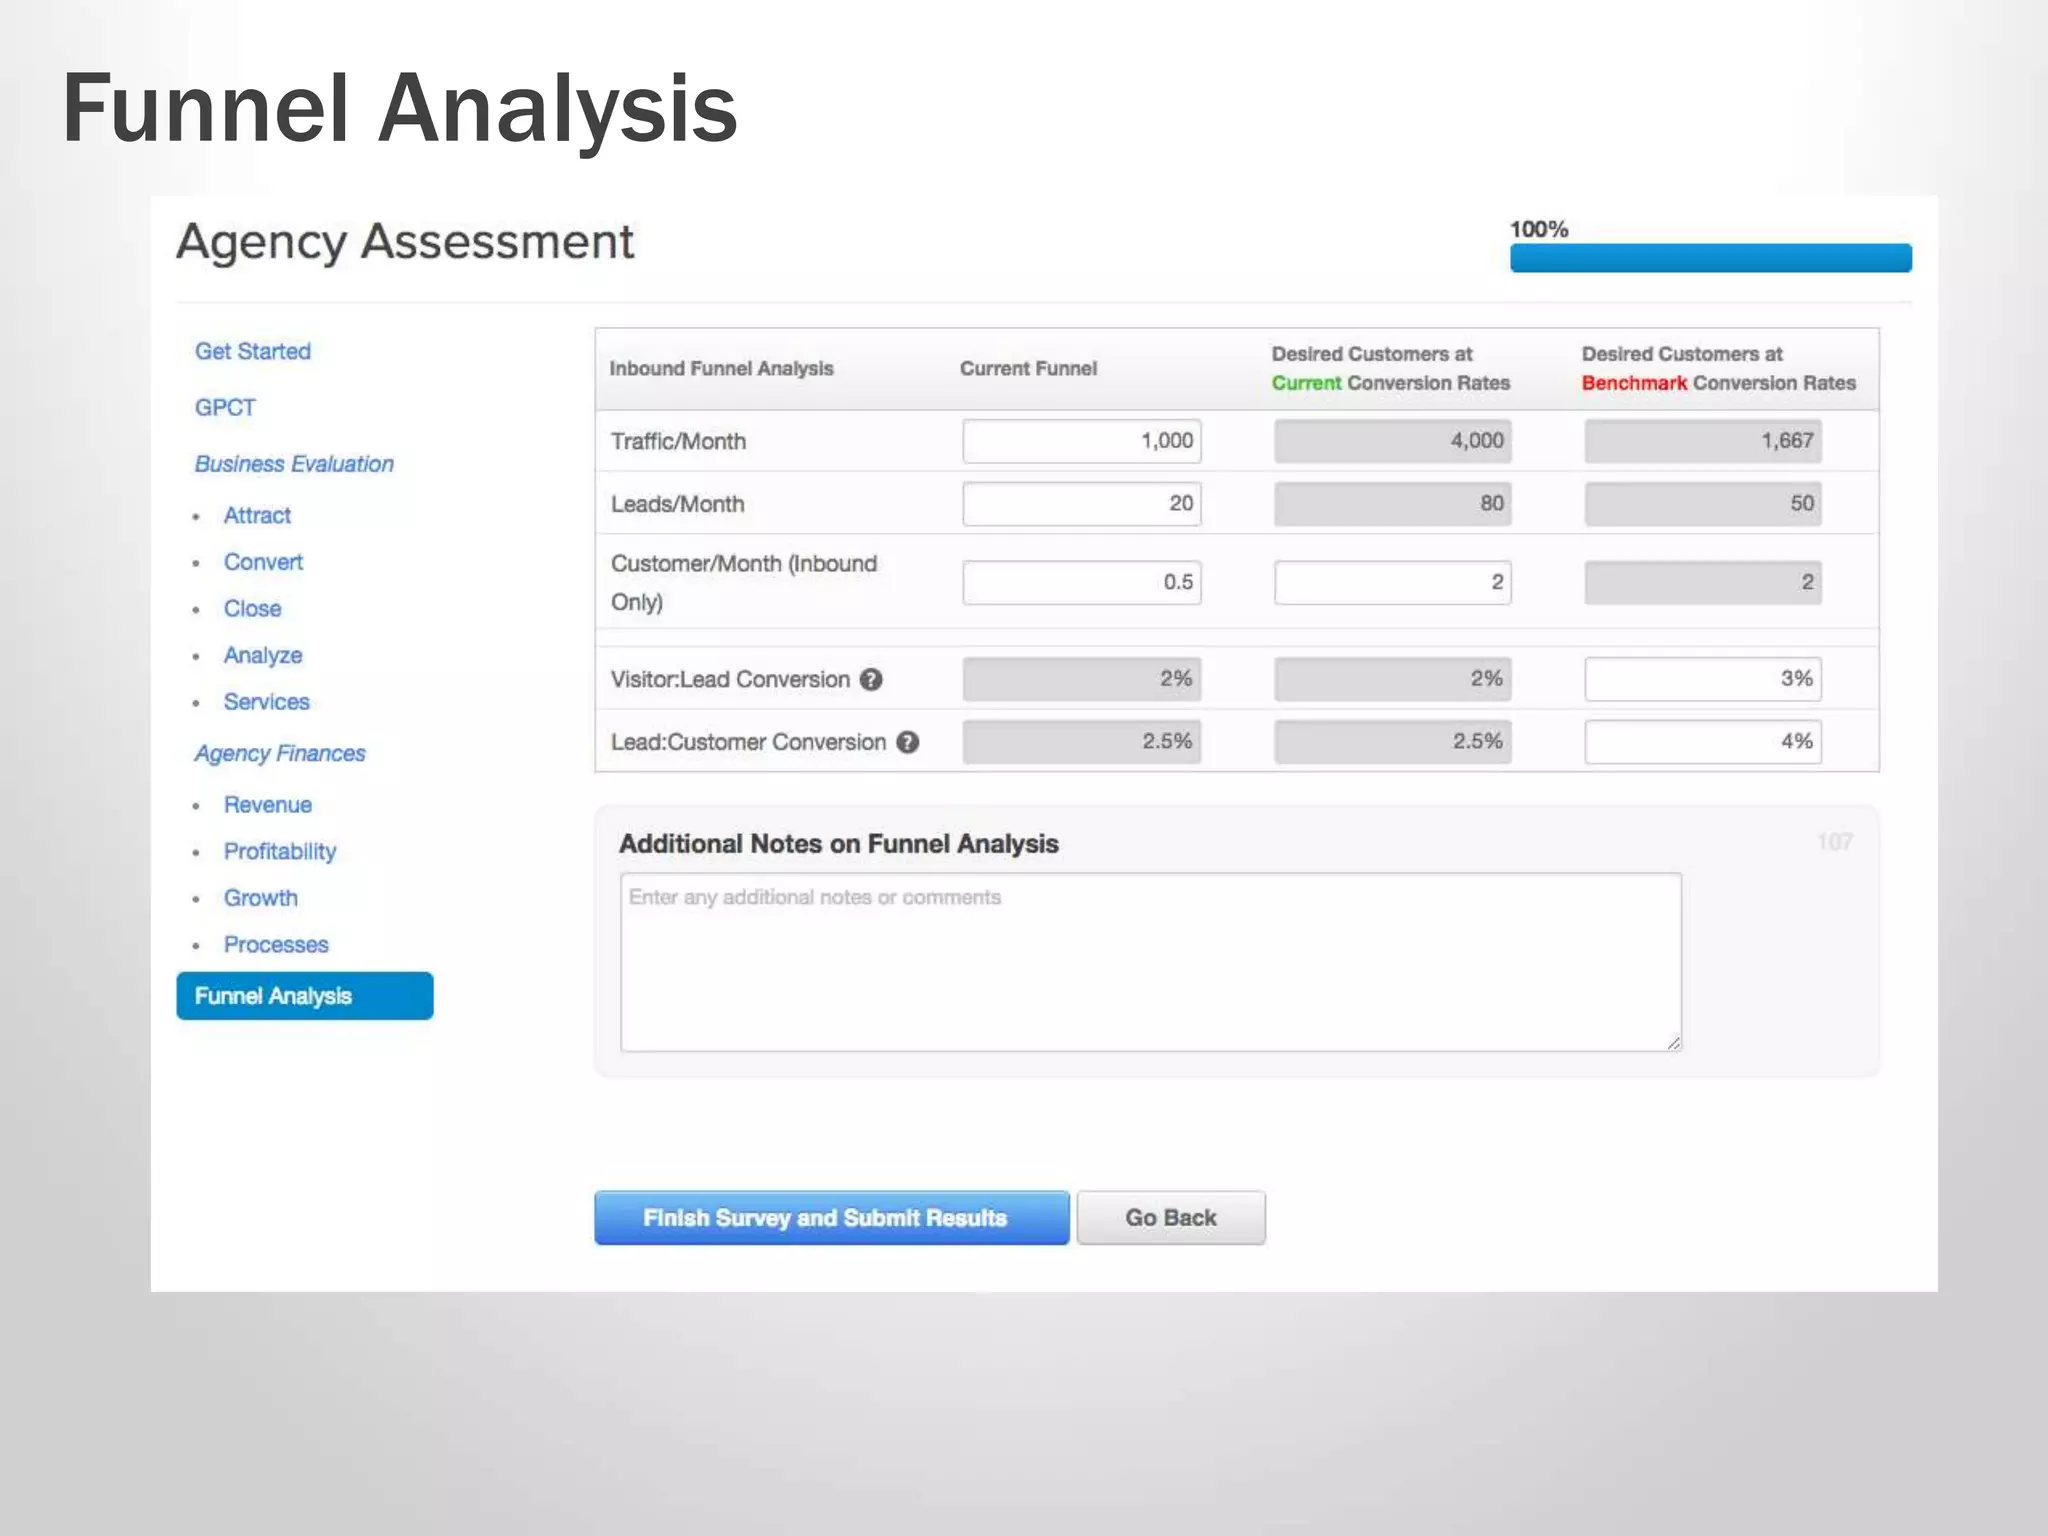Open the Convert page
Viewport: 2048px width, 1536px height.
pyautogui.click(x=263, y=562)
